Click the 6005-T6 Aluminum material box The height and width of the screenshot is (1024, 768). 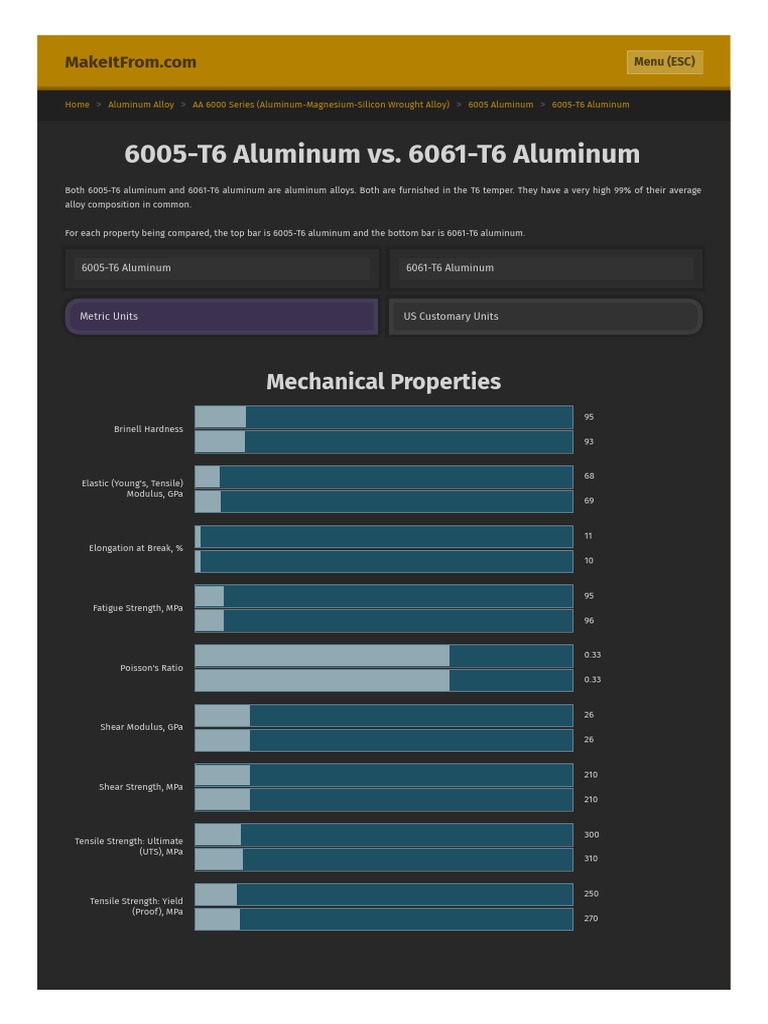221,268
